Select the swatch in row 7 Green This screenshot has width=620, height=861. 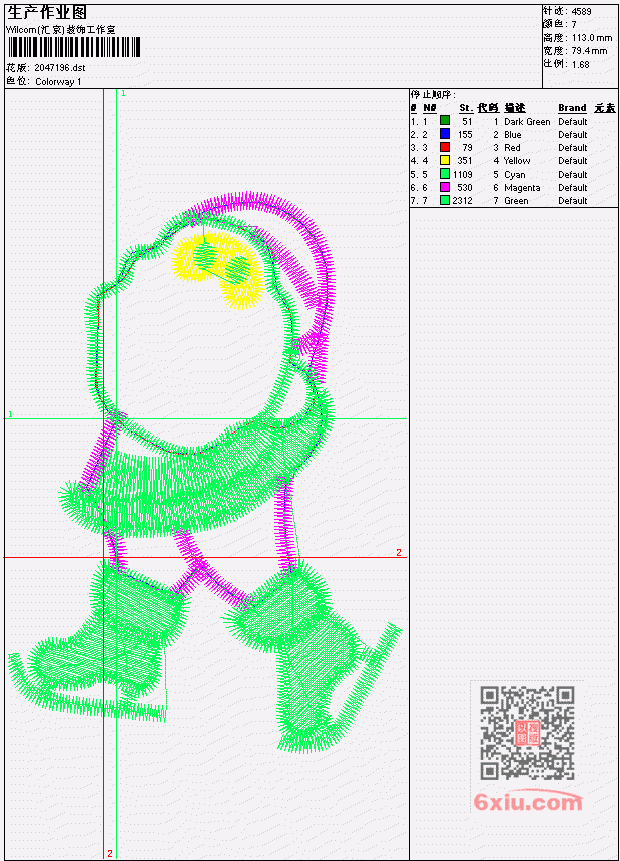pyautogui.click(x=445, y=200)
